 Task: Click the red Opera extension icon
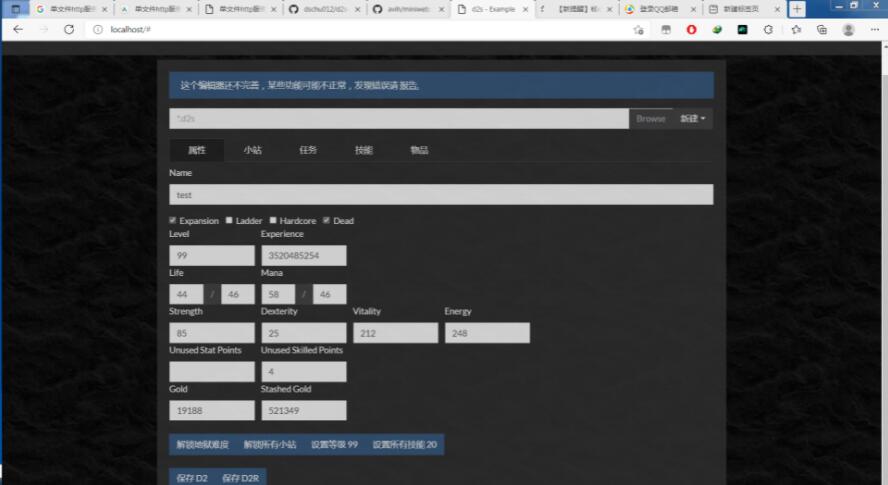coord(691,29)
